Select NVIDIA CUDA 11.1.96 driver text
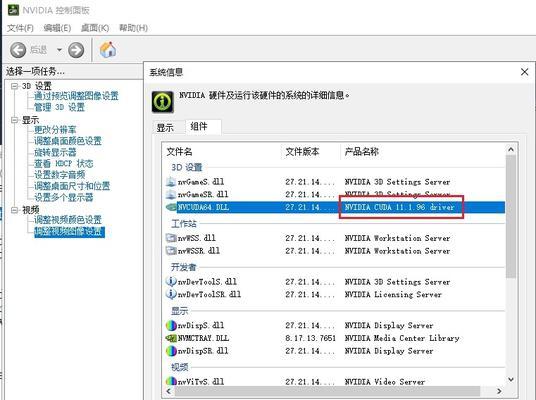Screen dimensions: 536x400 coord(399,207)
